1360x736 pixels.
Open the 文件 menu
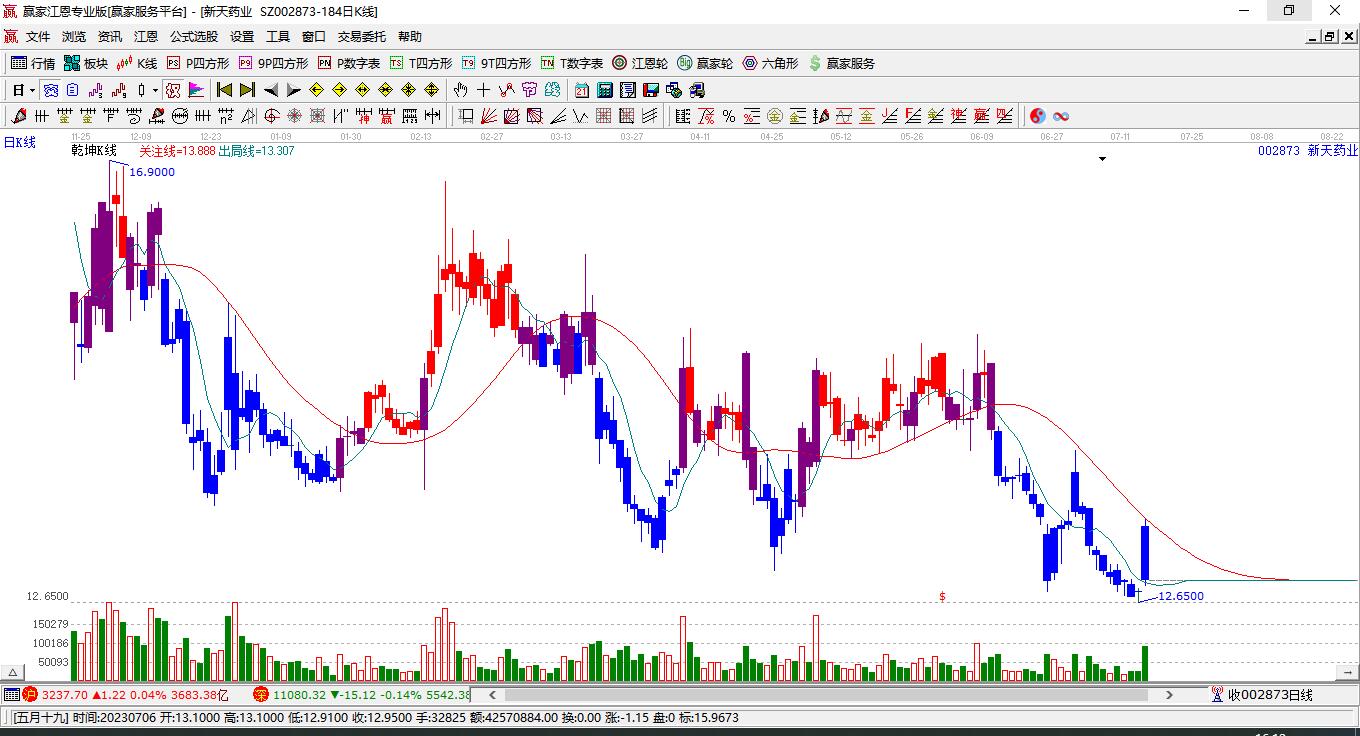pyautogui.click(x=38, y=37)
